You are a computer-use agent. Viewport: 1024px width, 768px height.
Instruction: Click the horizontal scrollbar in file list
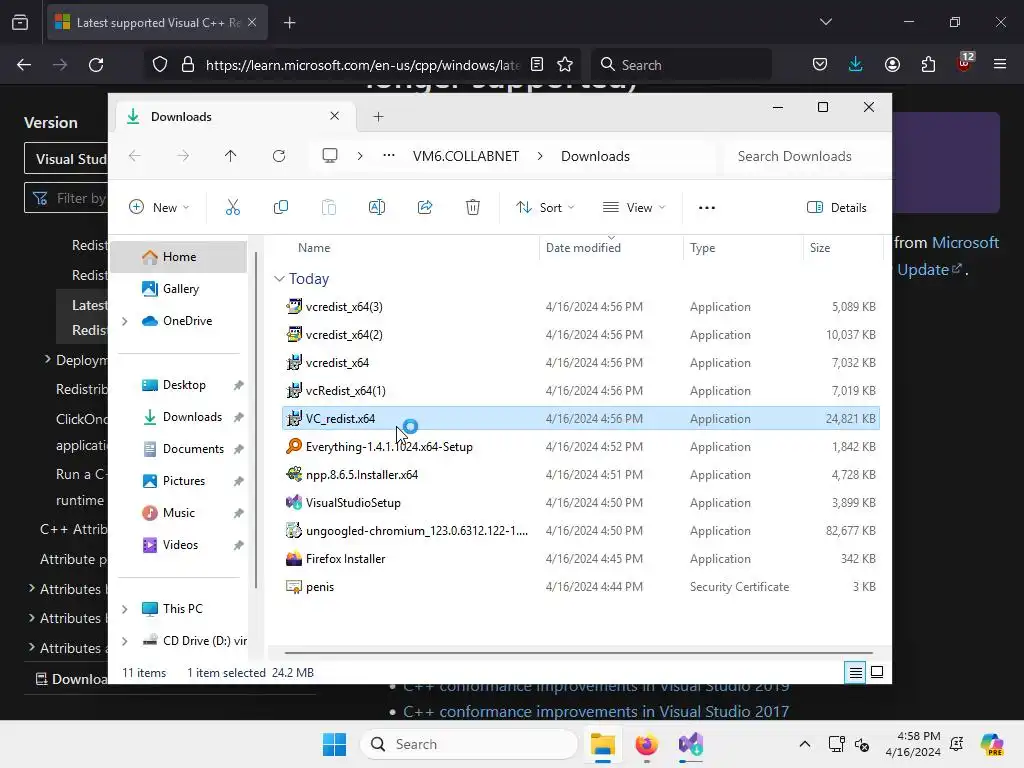pyautogui.click(x=578, y=652)
